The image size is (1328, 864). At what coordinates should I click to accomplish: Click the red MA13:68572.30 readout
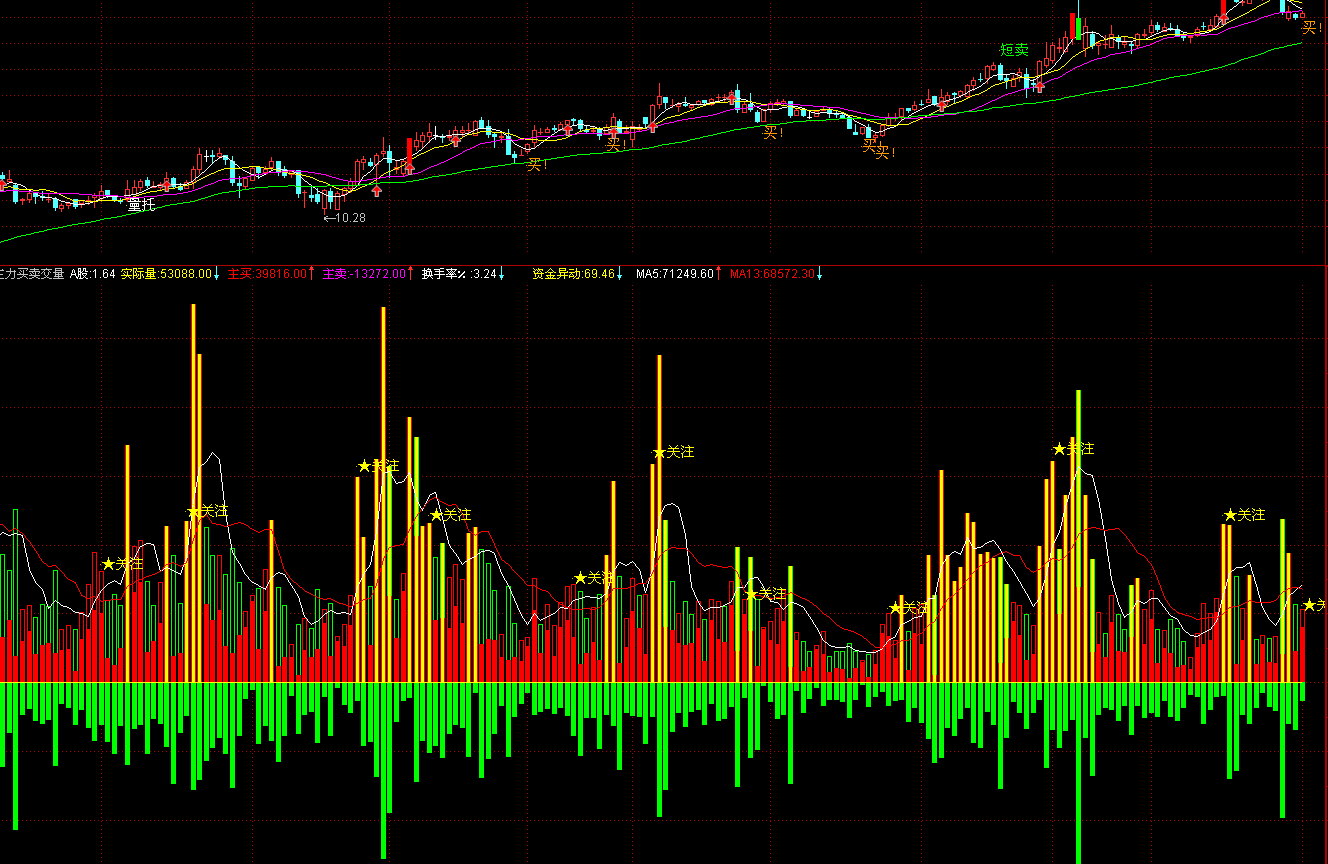point(772,273)
